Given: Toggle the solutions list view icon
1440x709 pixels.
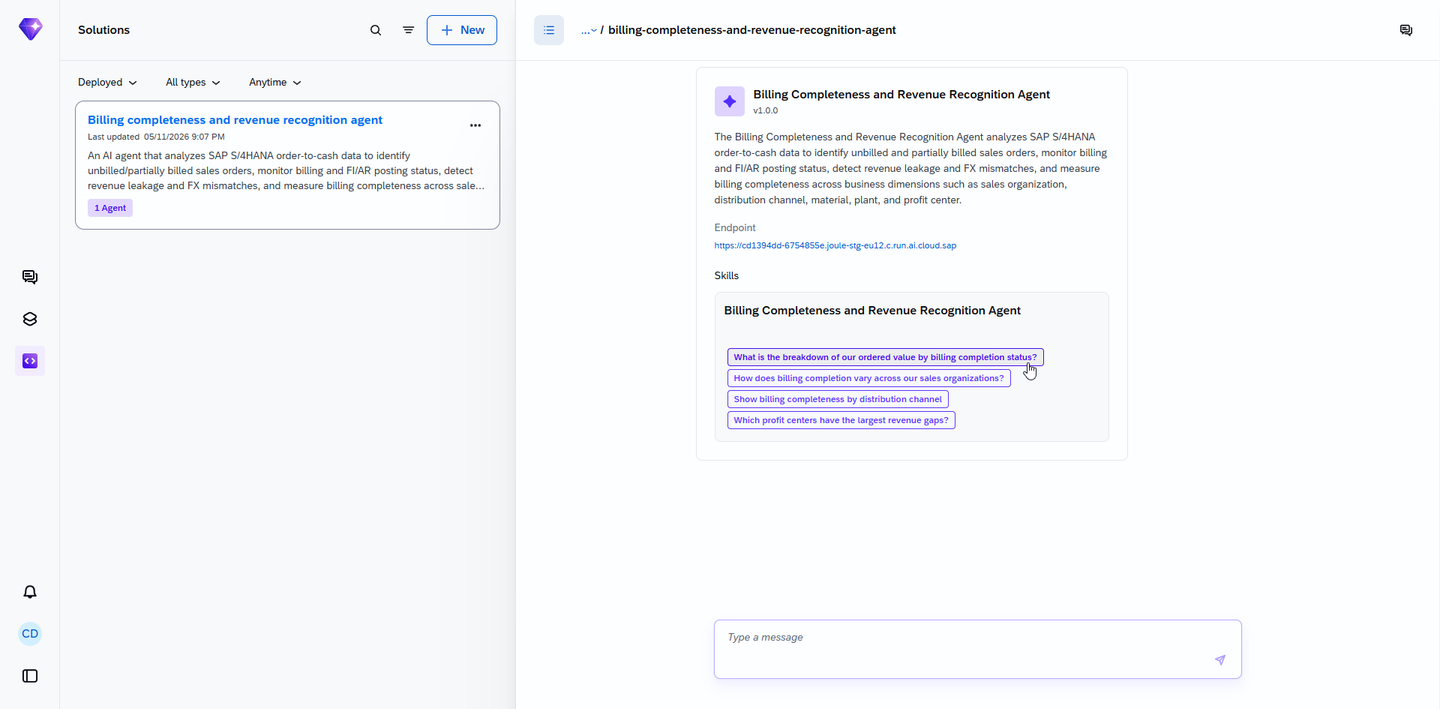Looking at the screenshot, I should click(x=549, y=30).
